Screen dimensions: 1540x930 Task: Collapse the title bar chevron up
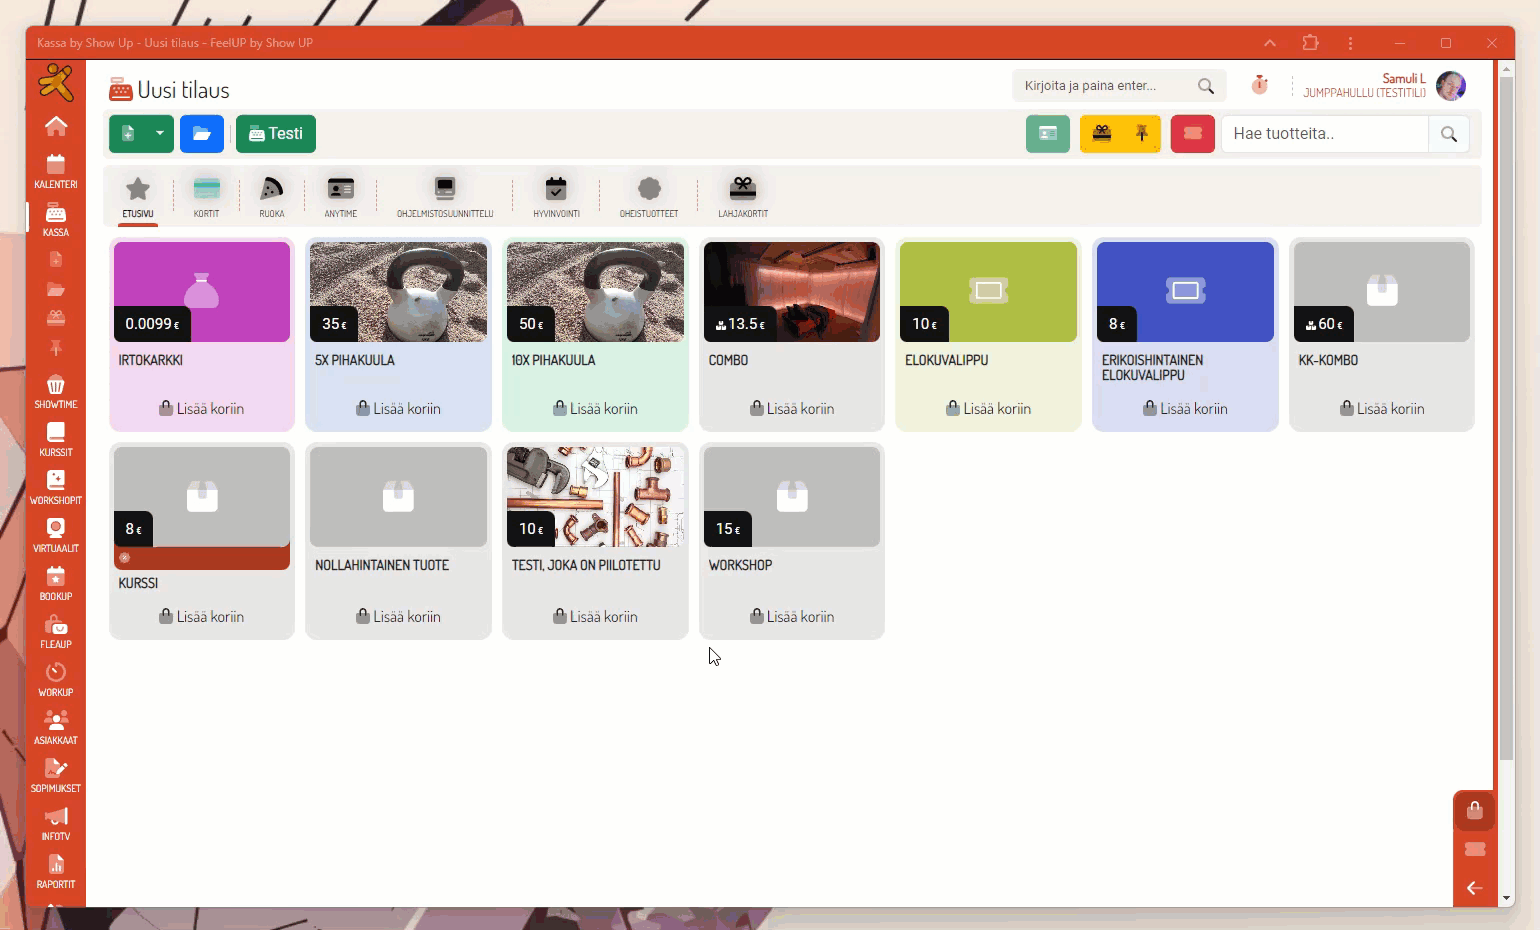[1270, 43]
